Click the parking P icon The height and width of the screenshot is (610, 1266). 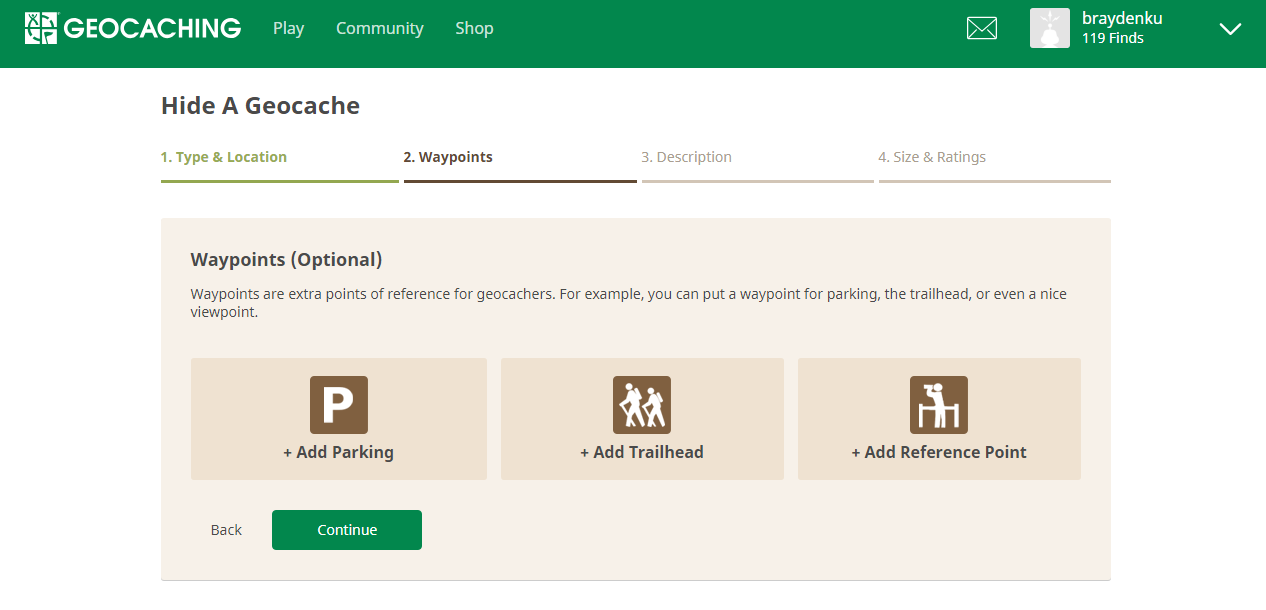(x=339, y=405)
